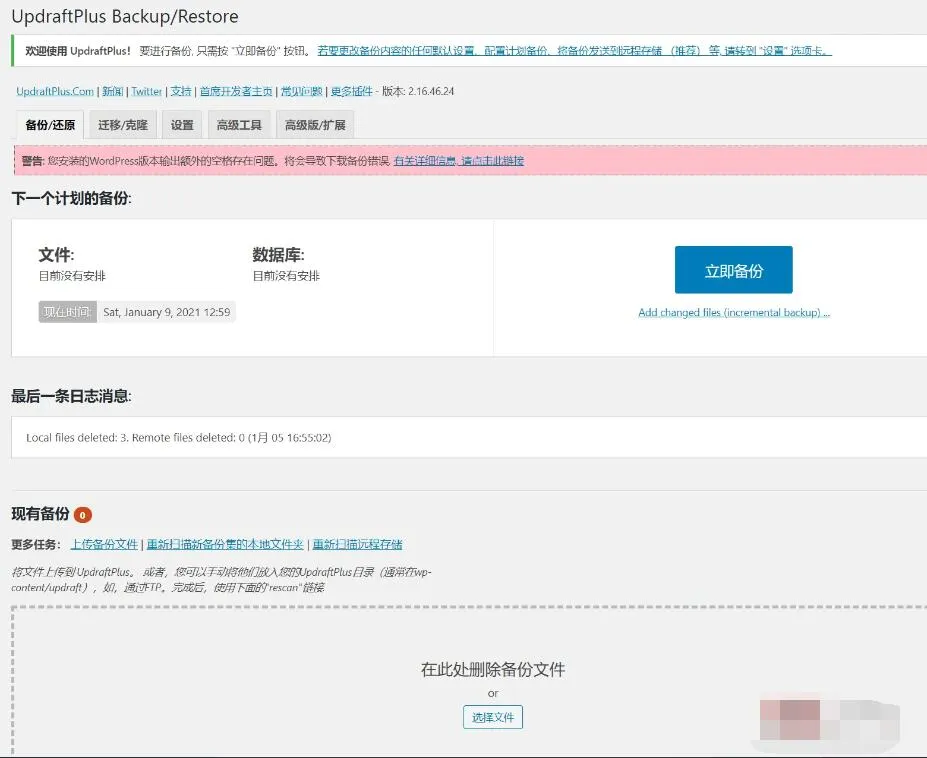Click the 现在时间 label
The image size is (927, 758).
click(67, 312)
